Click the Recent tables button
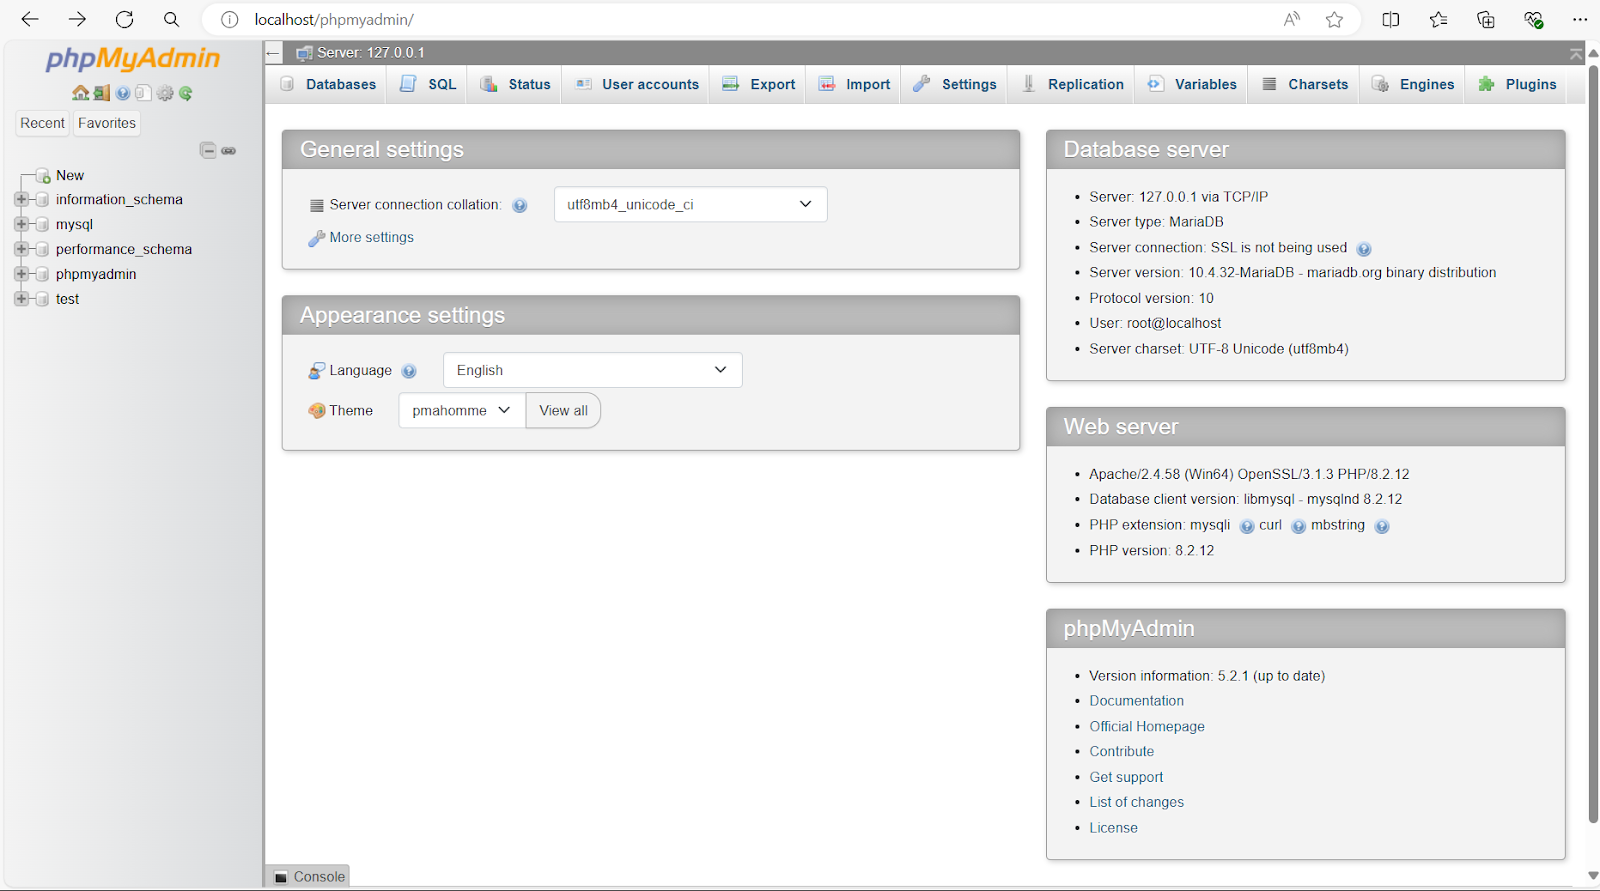 tap(42, 123)
